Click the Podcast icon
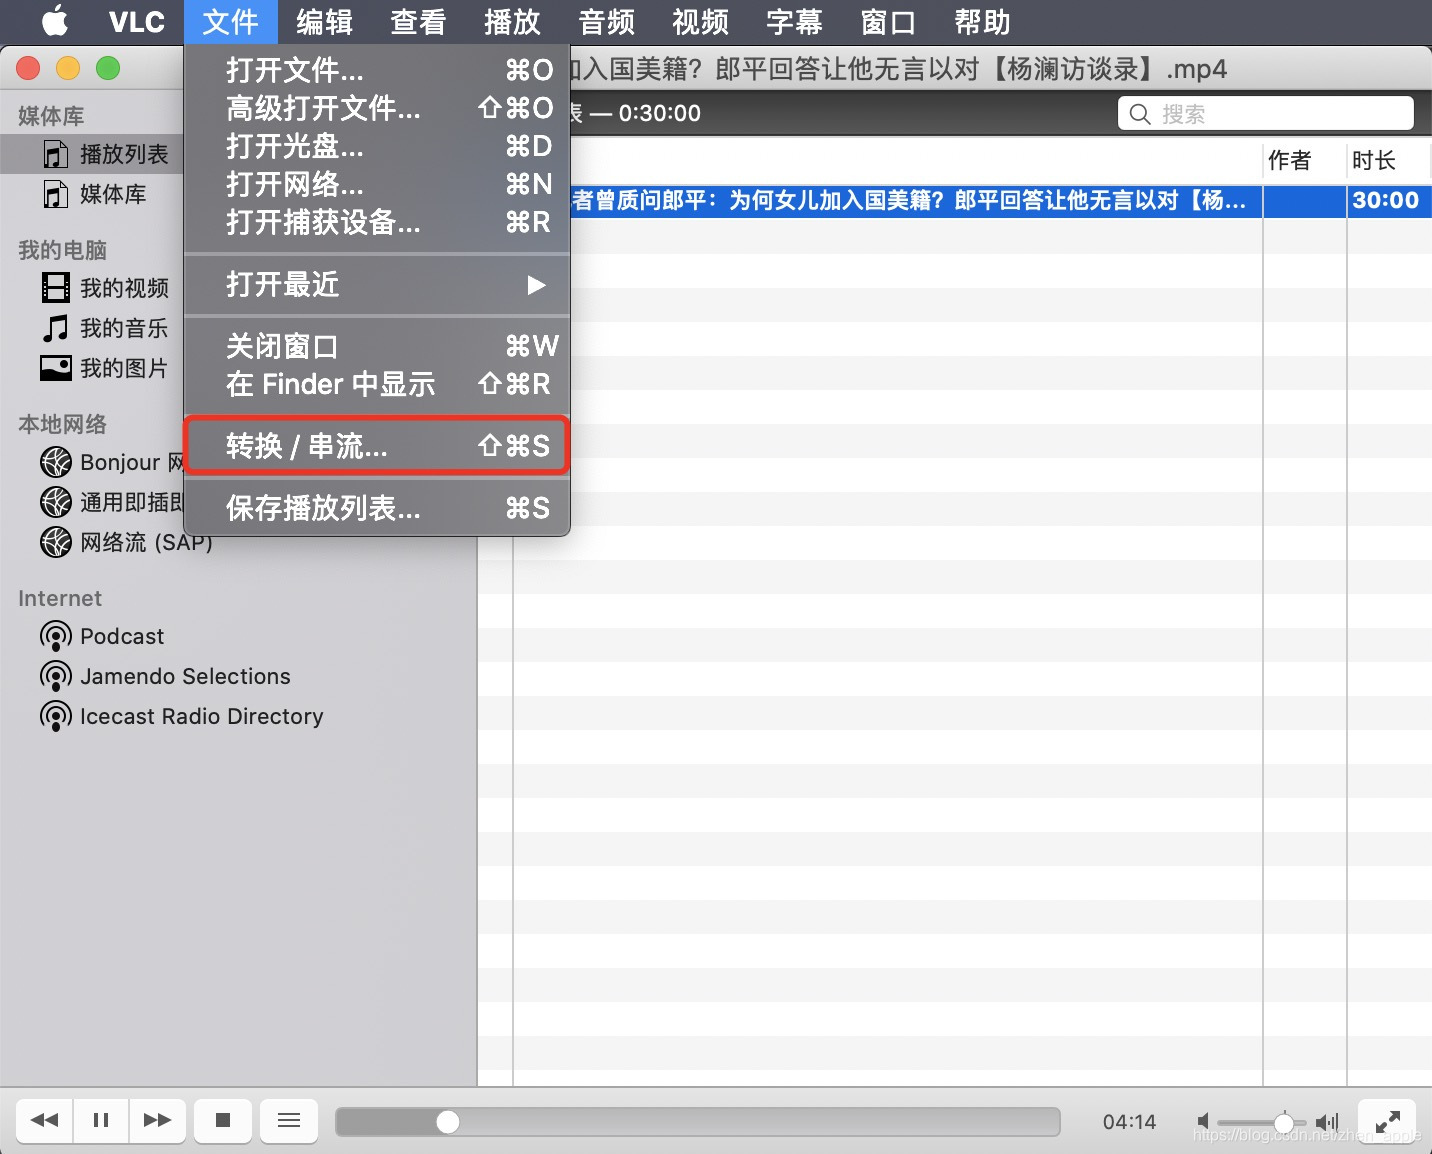The width and height of the screenshot is (1432, 1154). (x=56, y=636)
